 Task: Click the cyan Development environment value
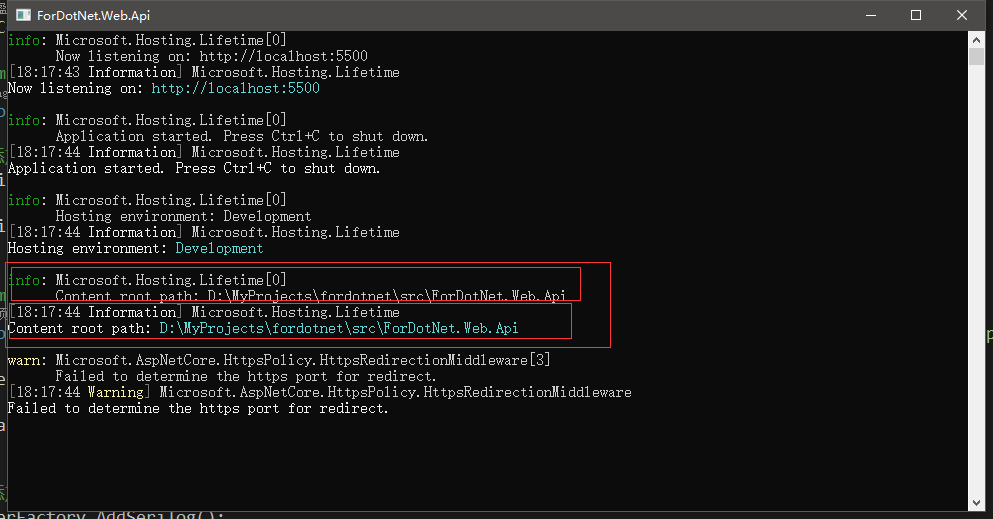click(219, 249)
